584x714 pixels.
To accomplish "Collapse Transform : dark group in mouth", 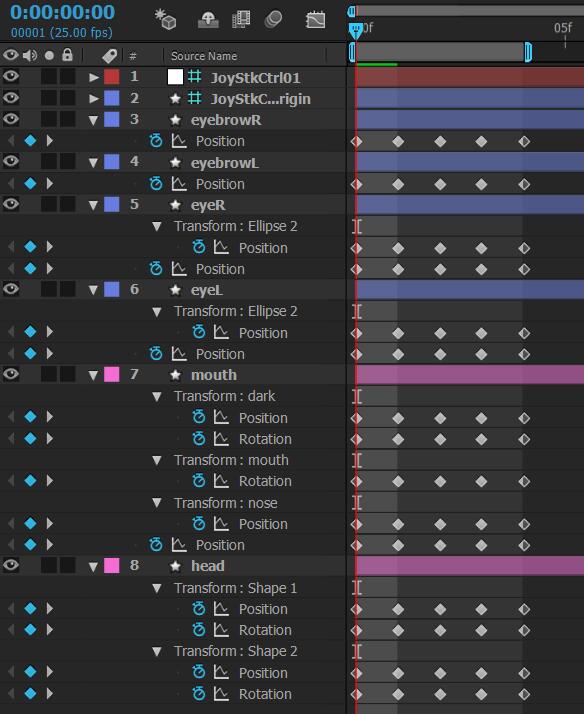I will pyautogui.click(x=157, y=397).
